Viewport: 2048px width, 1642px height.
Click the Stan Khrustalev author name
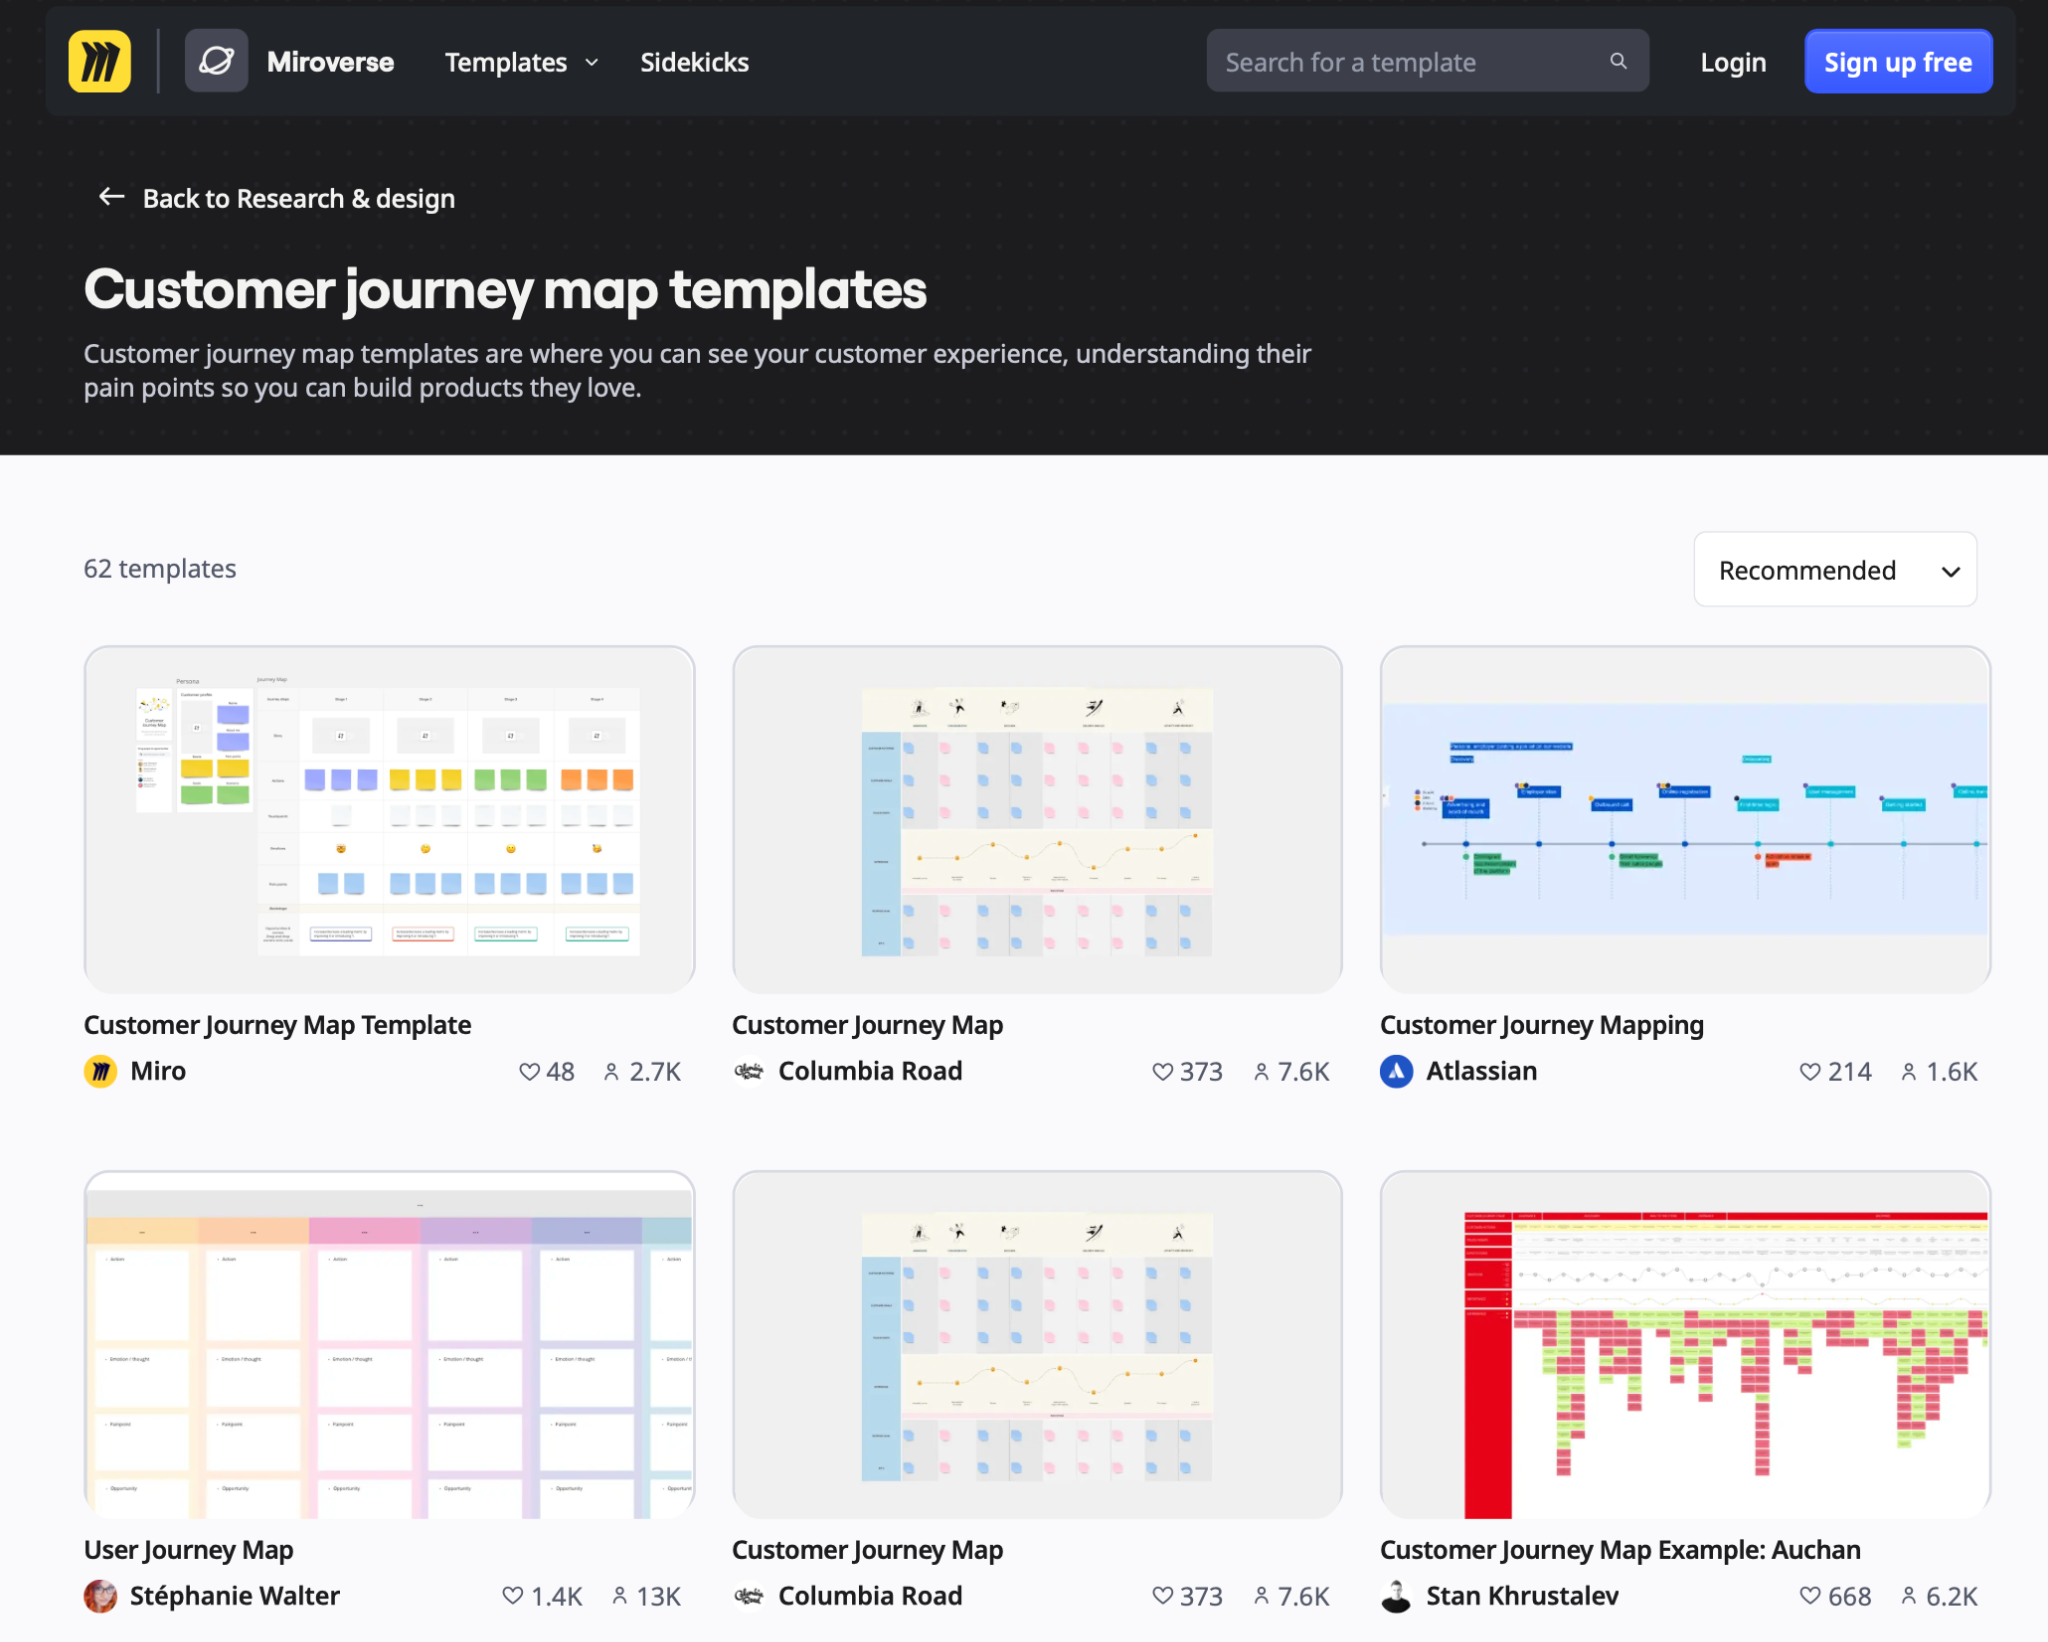coord(1522,1596)
